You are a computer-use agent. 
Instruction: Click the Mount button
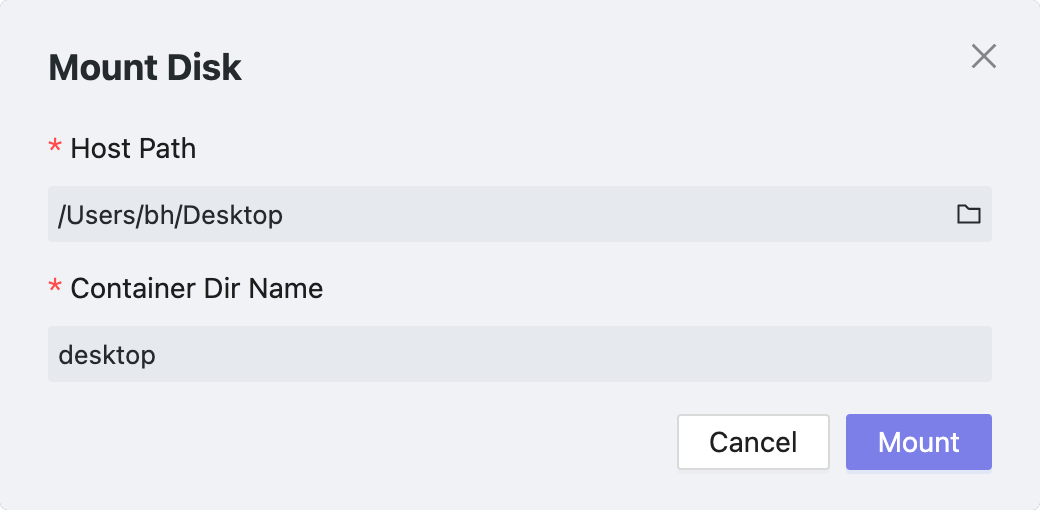click(918, 442)
